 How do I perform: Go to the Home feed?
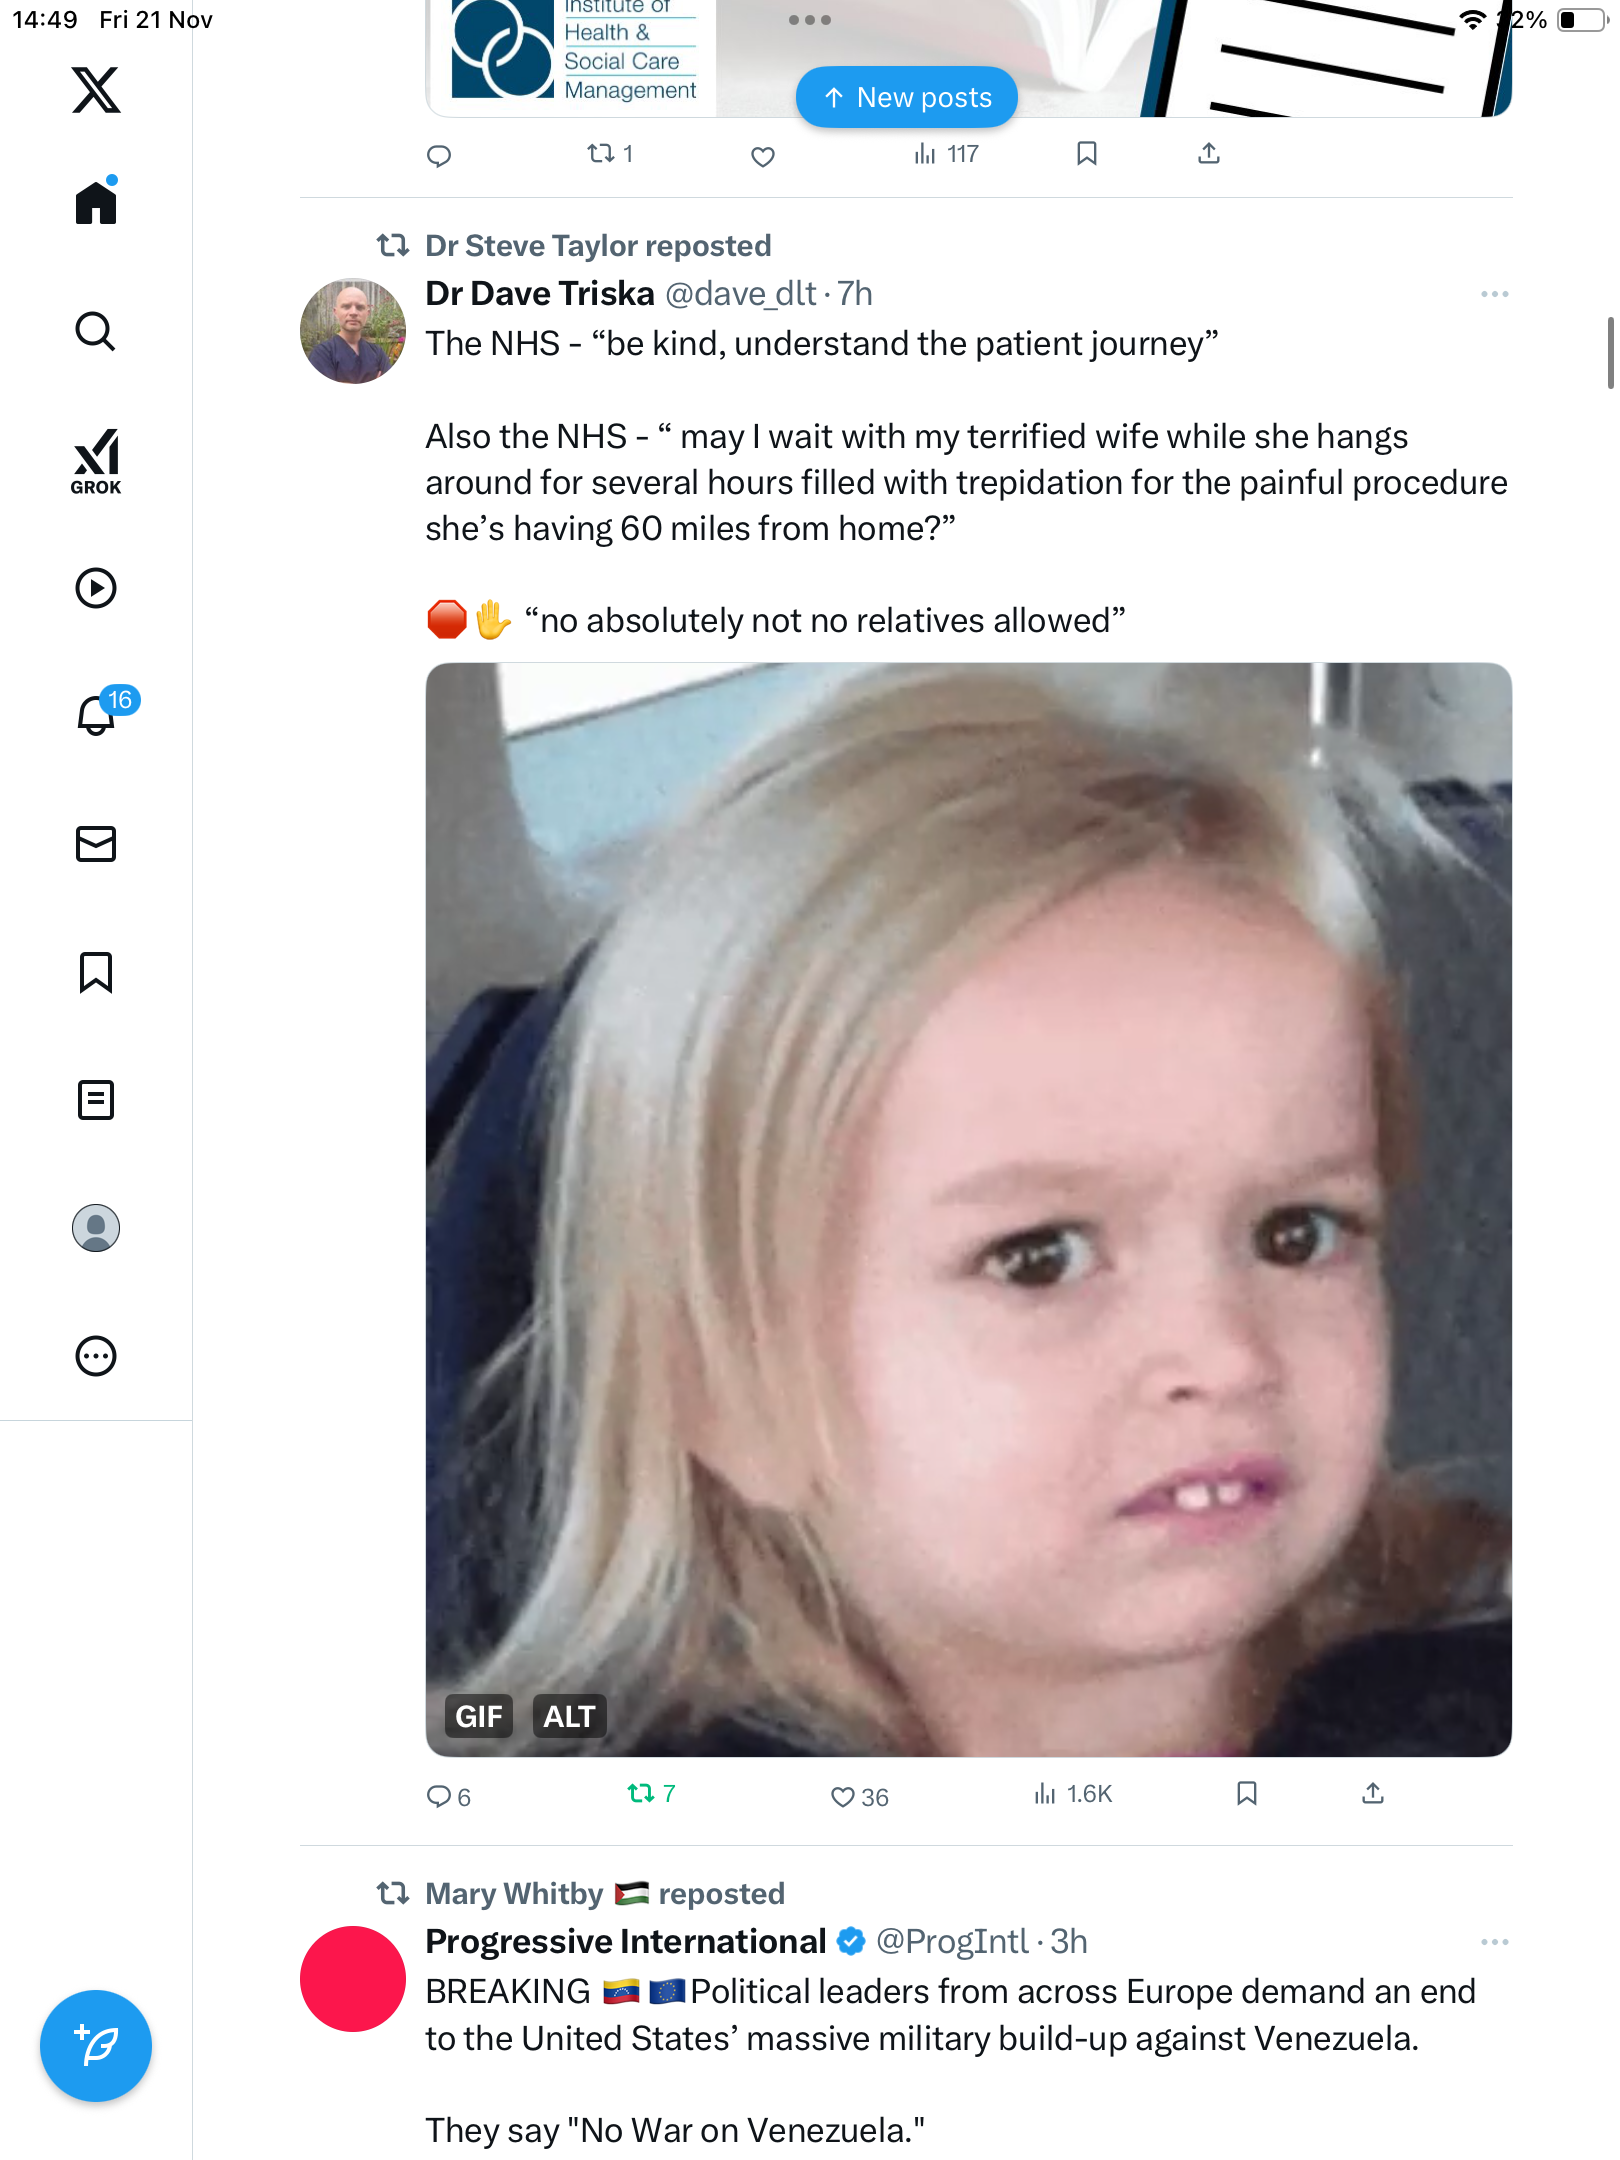point(96,203)
